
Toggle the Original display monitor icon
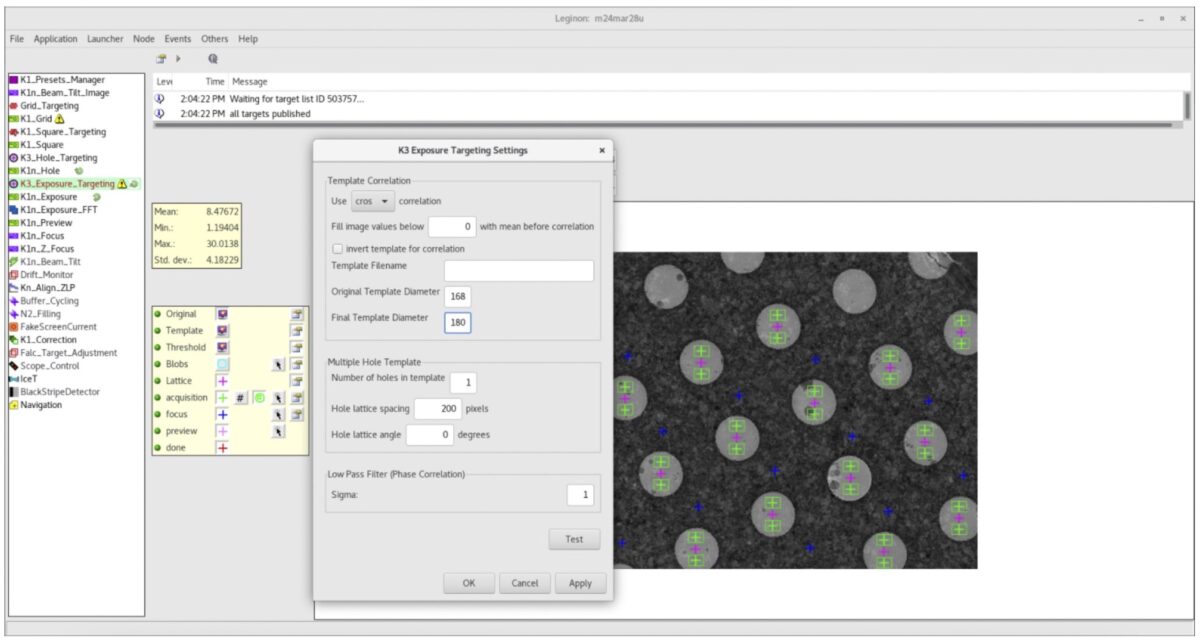pyautogui.click(x=223, y=314)
